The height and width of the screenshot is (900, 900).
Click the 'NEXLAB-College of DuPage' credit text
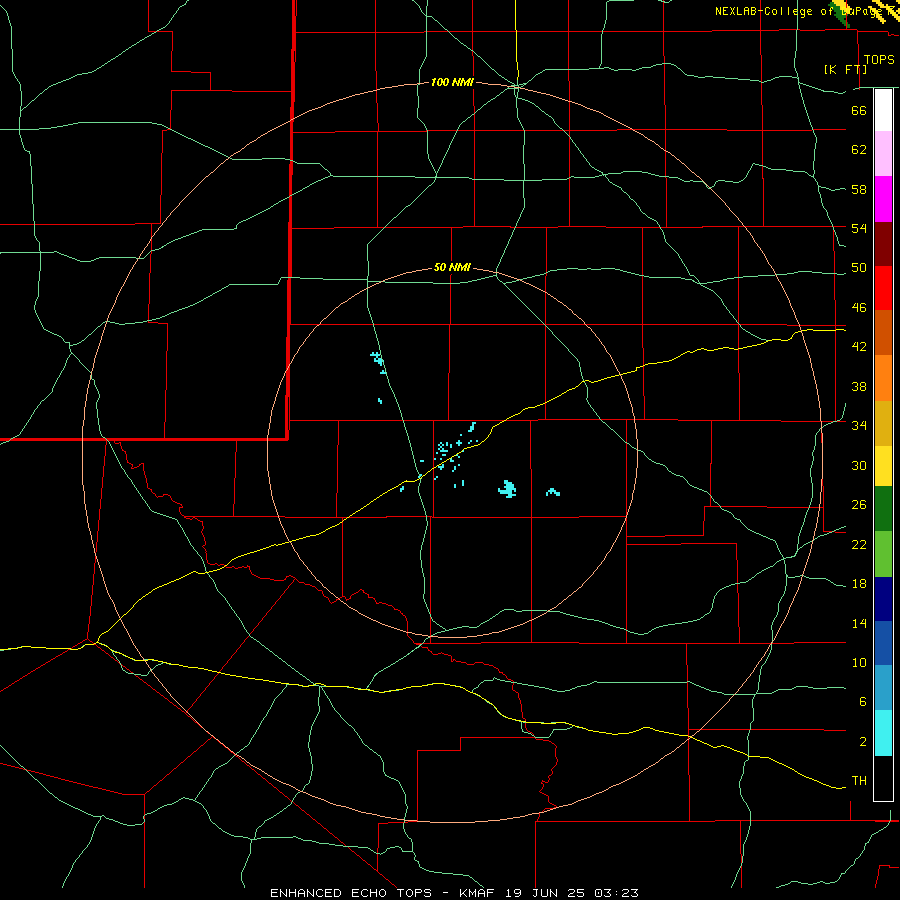pyautogui.click(x=798, y=11)
